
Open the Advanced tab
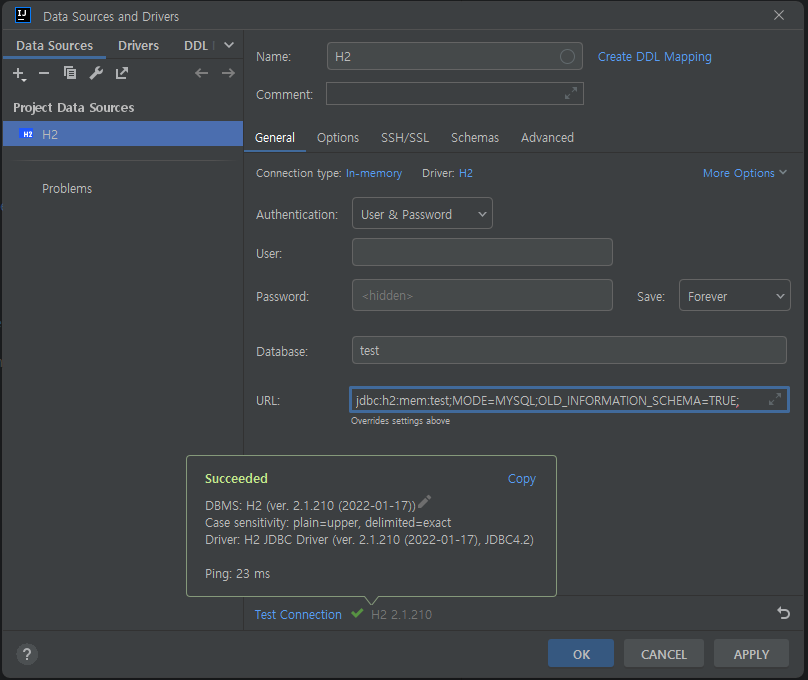point(547,138)
